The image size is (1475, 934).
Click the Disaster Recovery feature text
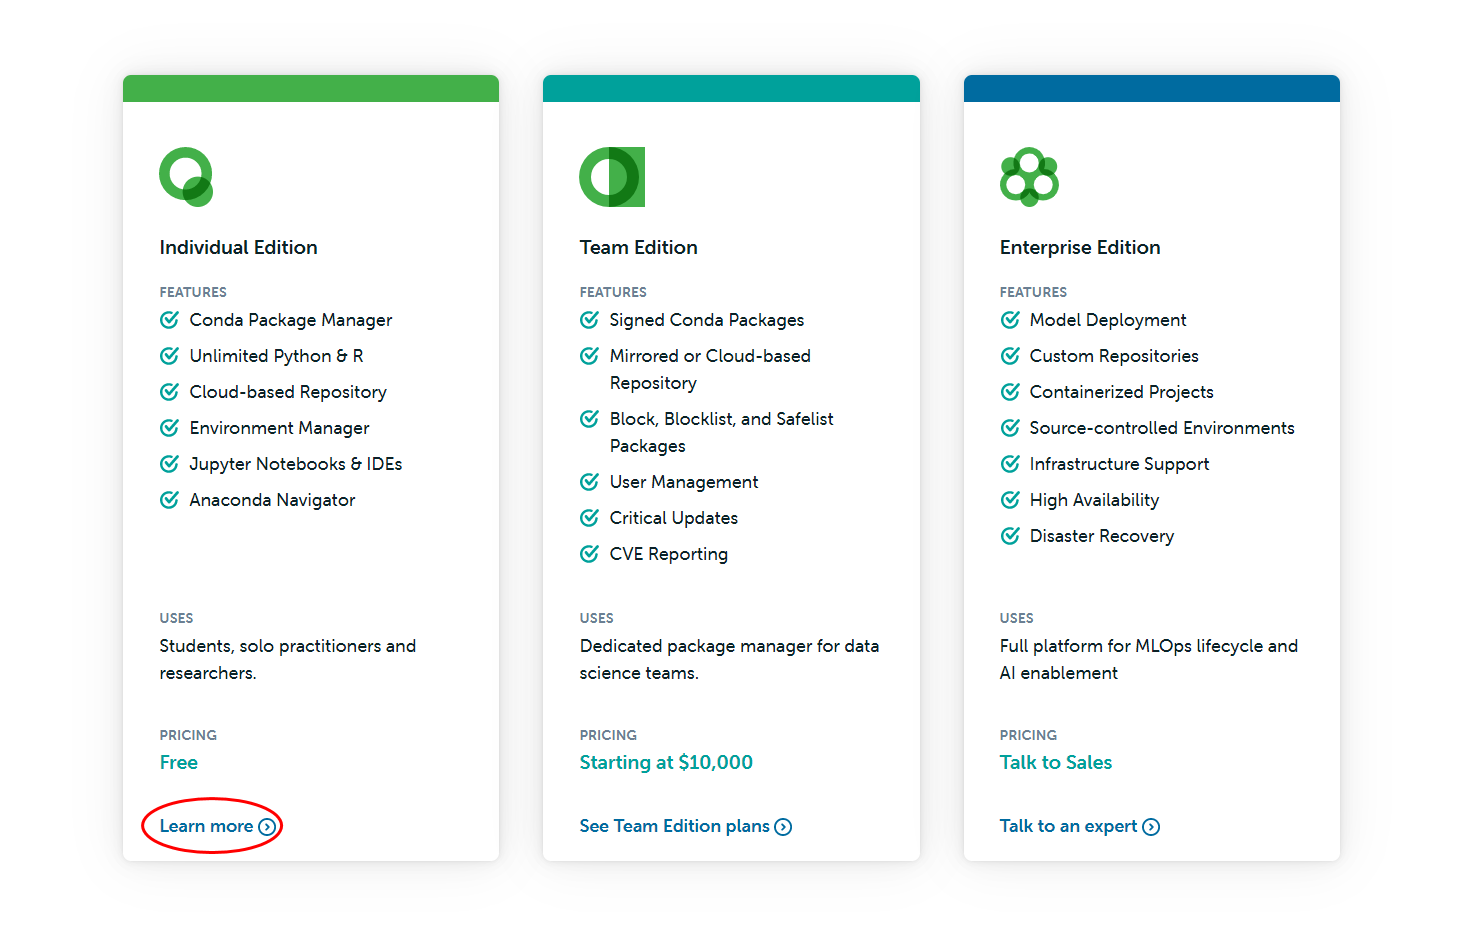[1102, 536]
